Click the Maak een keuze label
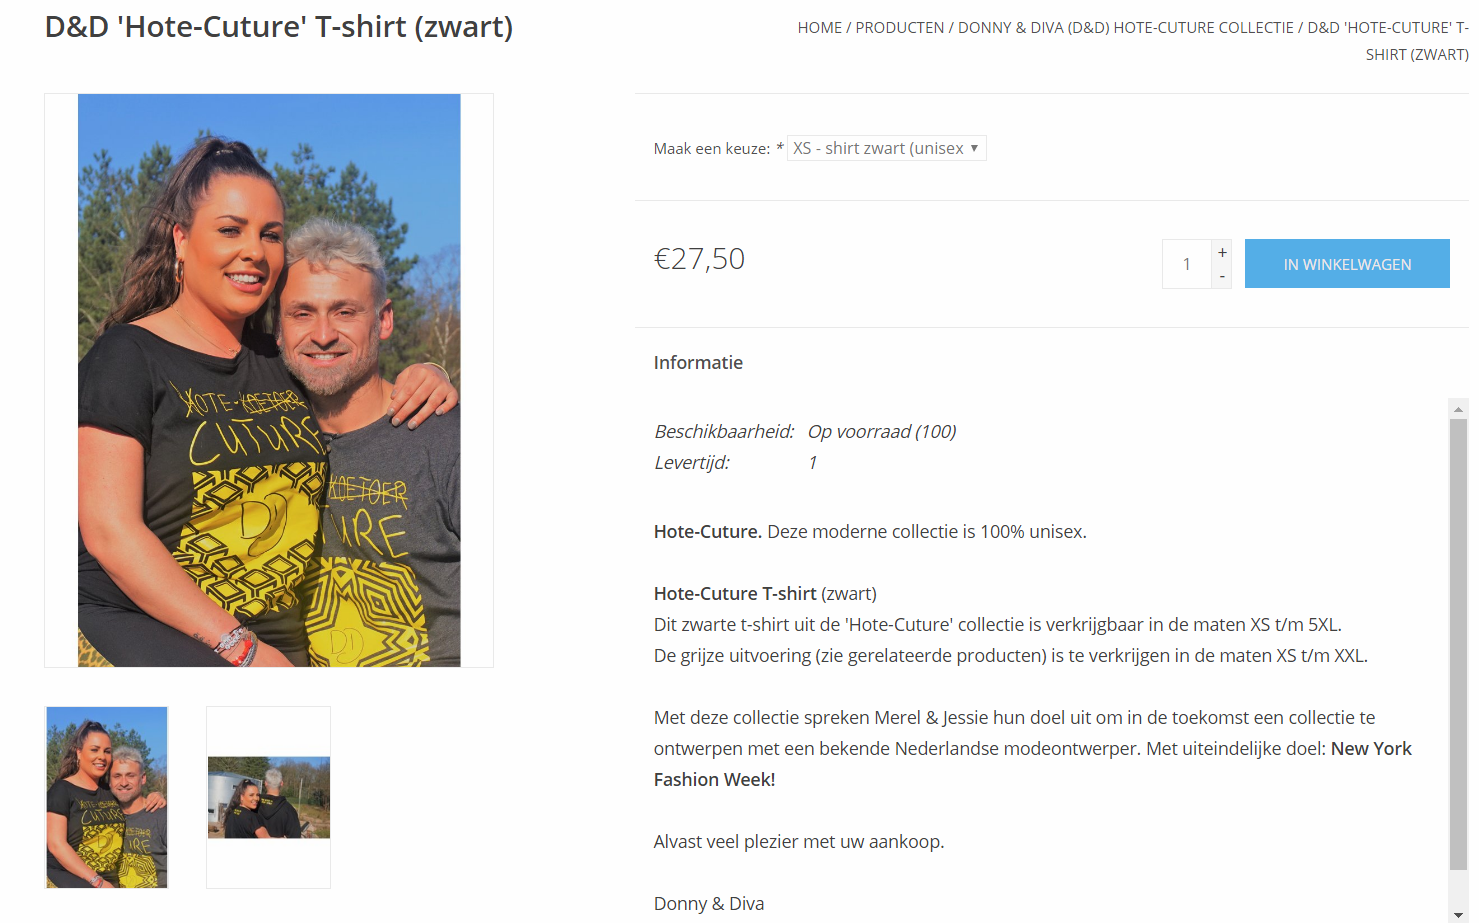The image size is (1479, 923). [712, 149]
